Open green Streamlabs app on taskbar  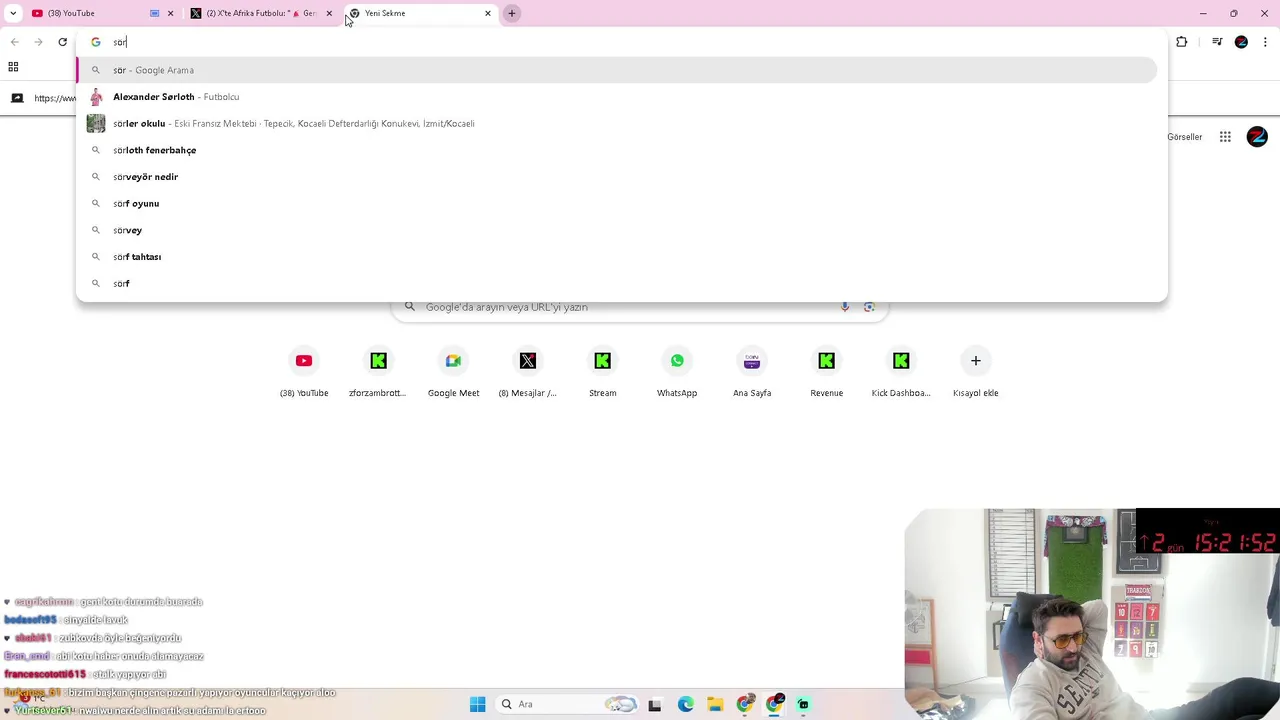click(x=803, y=704)
